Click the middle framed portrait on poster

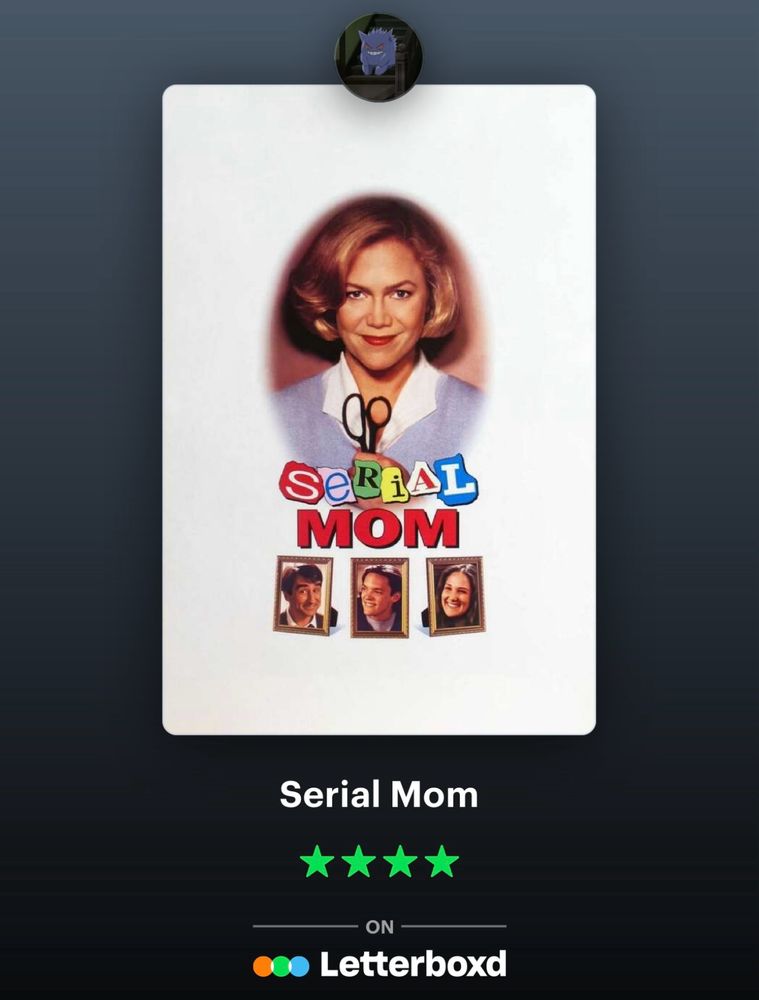pos(380,598)
